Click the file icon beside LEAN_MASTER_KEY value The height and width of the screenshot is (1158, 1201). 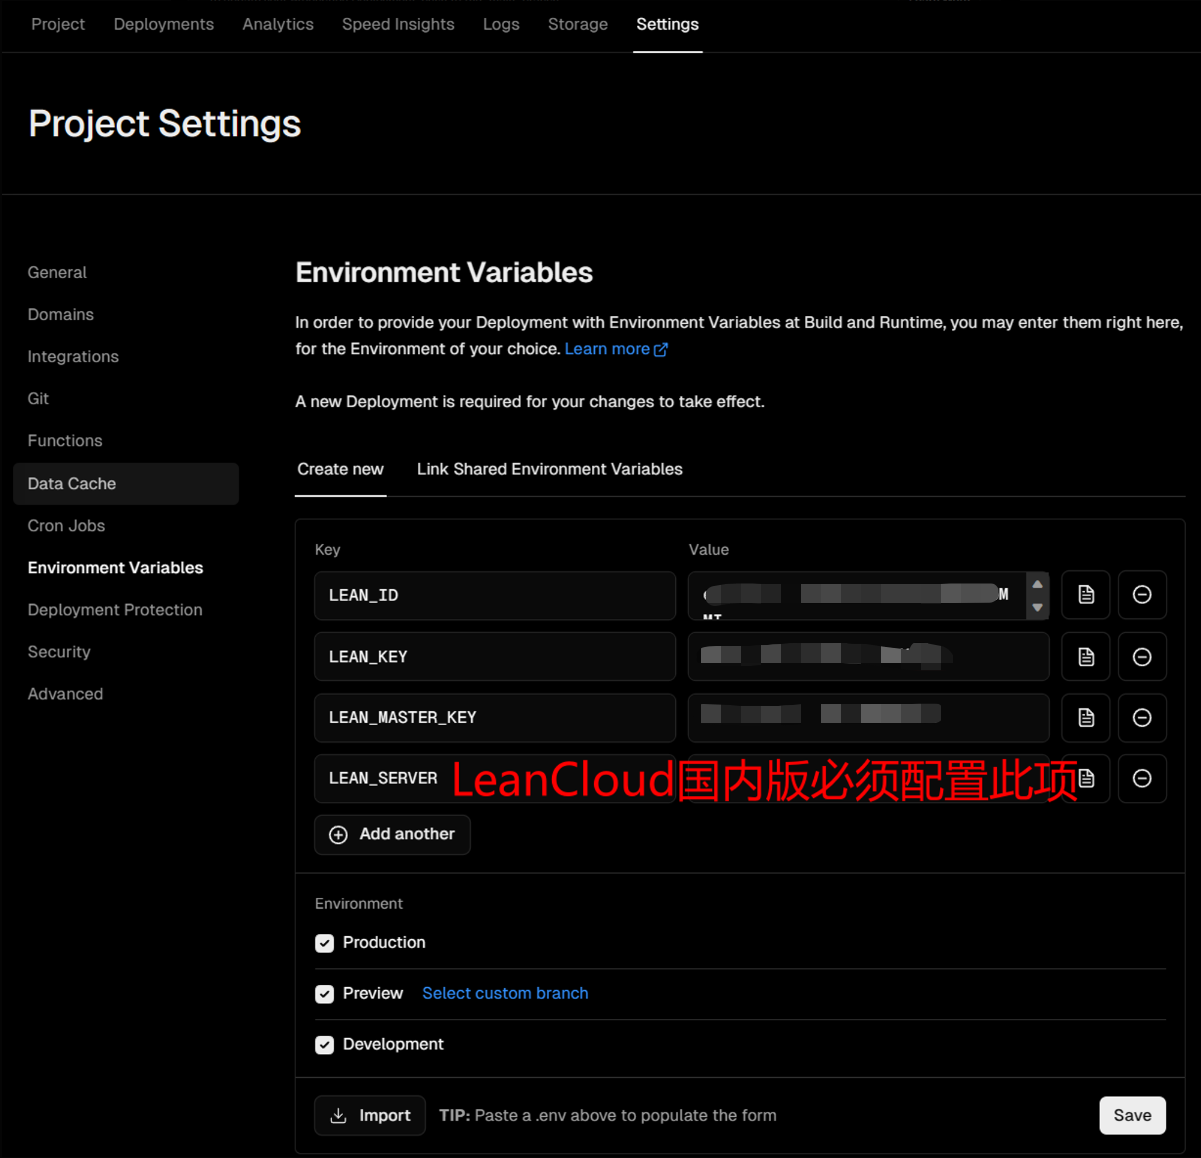point(1086,718)
